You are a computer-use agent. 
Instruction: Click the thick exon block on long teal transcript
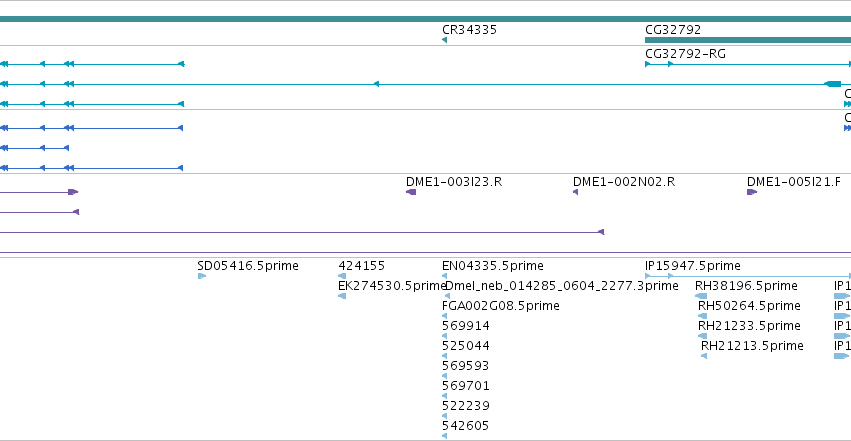coord(833,84)
